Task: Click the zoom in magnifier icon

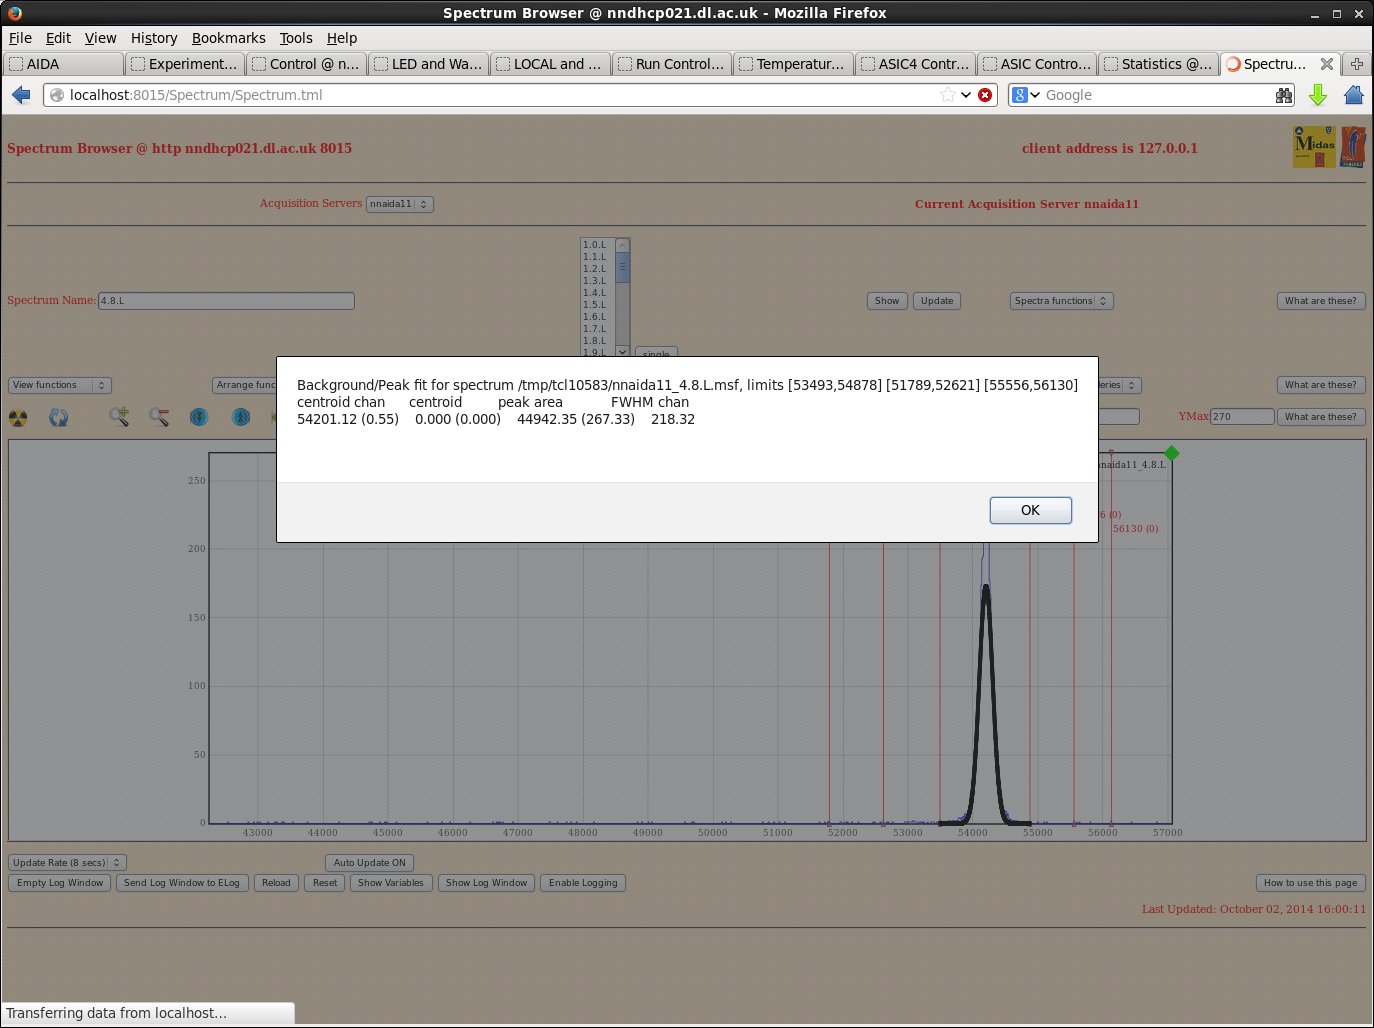Action: [x=119, y=417]
